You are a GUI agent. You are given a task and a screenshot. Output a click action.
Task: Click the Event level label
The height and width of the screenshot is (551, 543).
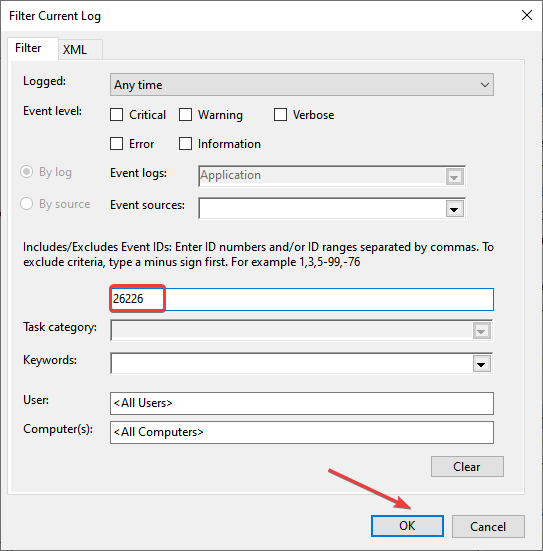(52, 111)
